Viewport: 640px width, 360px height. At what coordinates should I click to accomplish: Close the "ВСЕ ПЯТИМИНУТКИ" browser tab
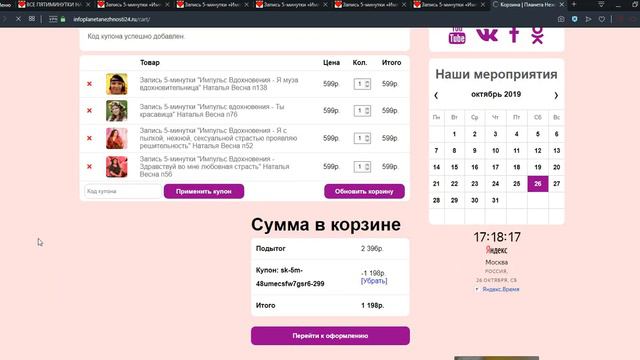coord(88,4)
